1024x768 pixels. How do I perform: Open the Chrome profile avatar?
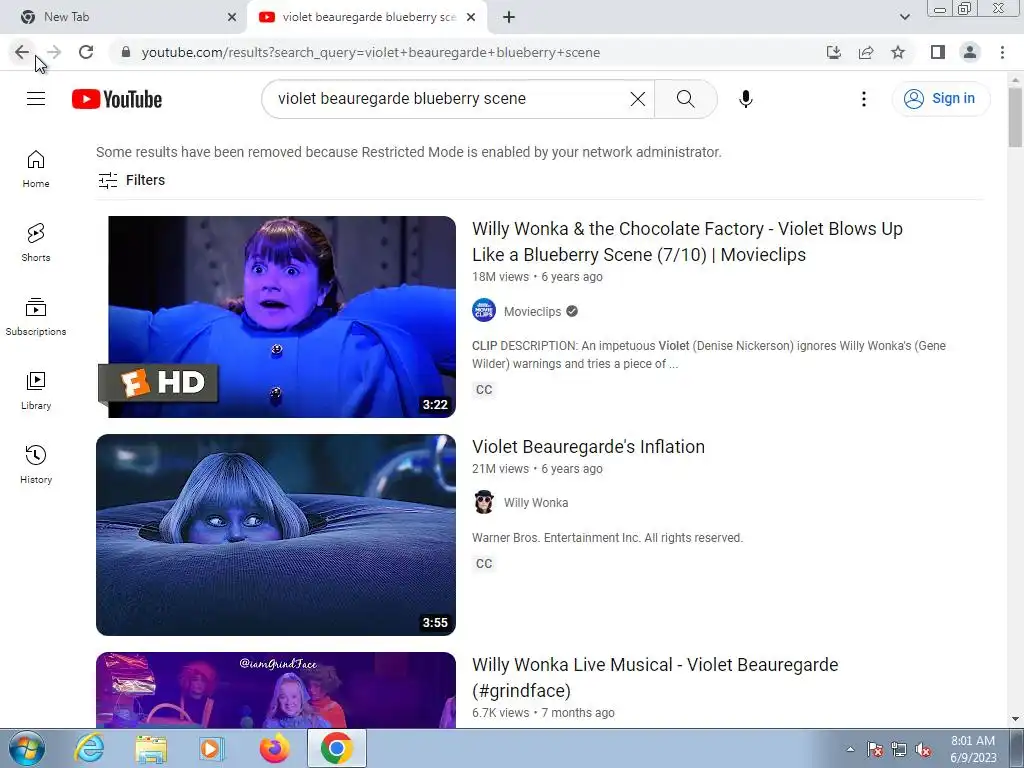click(x=970, y=52)
